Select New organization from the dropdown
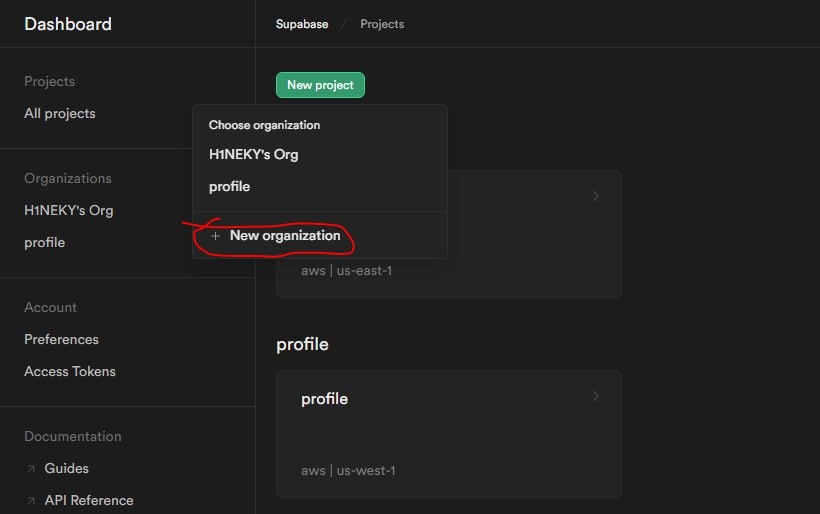Viewport: 820px width, 514px height. click(284, 236)
